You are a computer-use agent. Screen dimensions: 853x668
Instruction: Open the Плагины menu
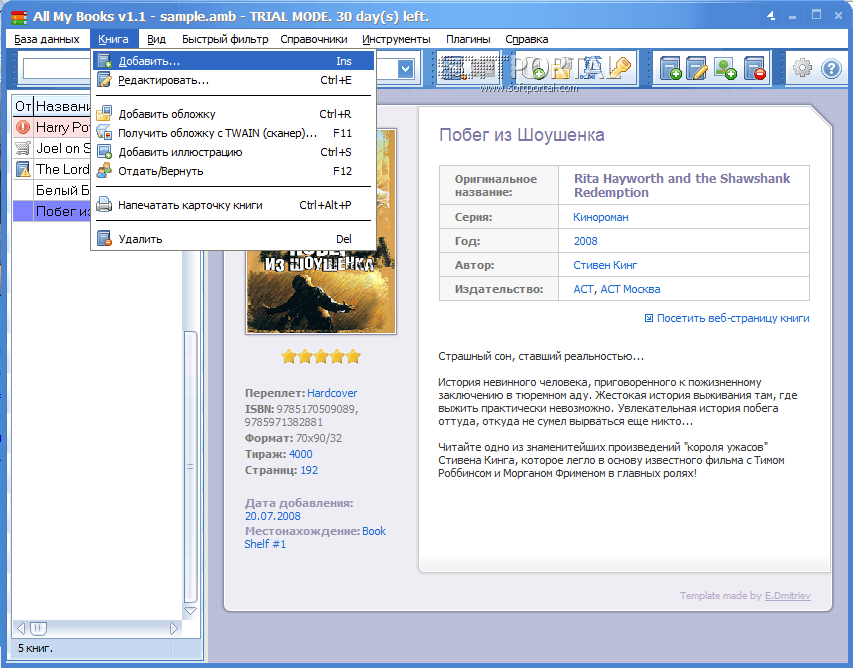tap(468, 39)
